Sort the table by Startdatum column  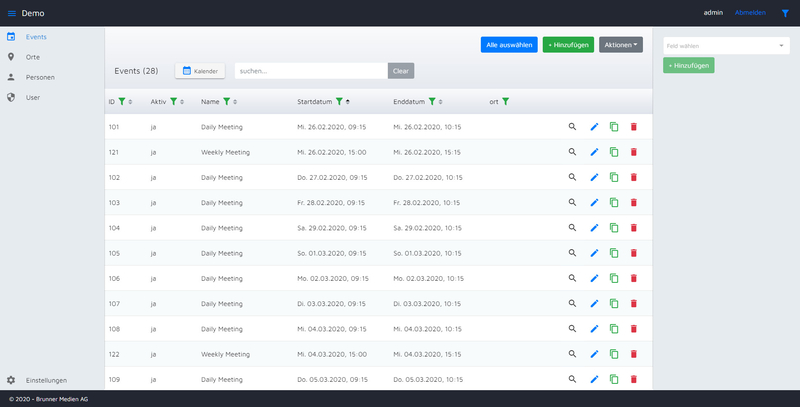click(348, 101)
